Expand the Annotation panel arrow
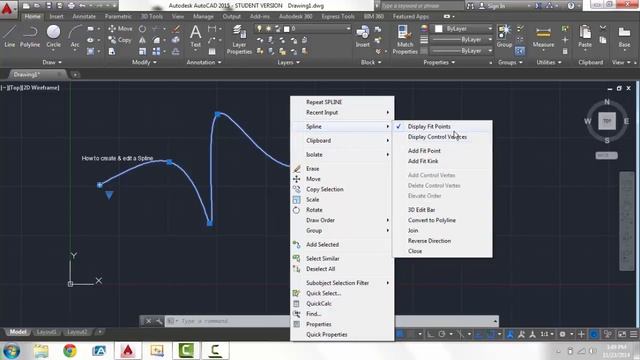 point(220,62)
